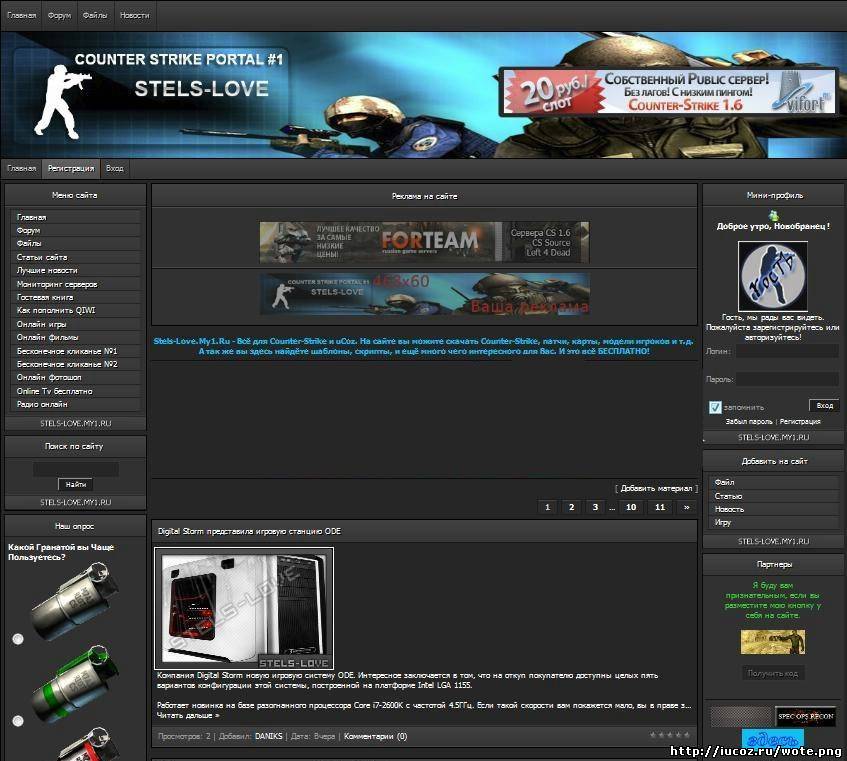The width and height of the screenshot is (847, 761).
Task: Open 'Статьи сайта' in the site menu
Action: (76, 257)
